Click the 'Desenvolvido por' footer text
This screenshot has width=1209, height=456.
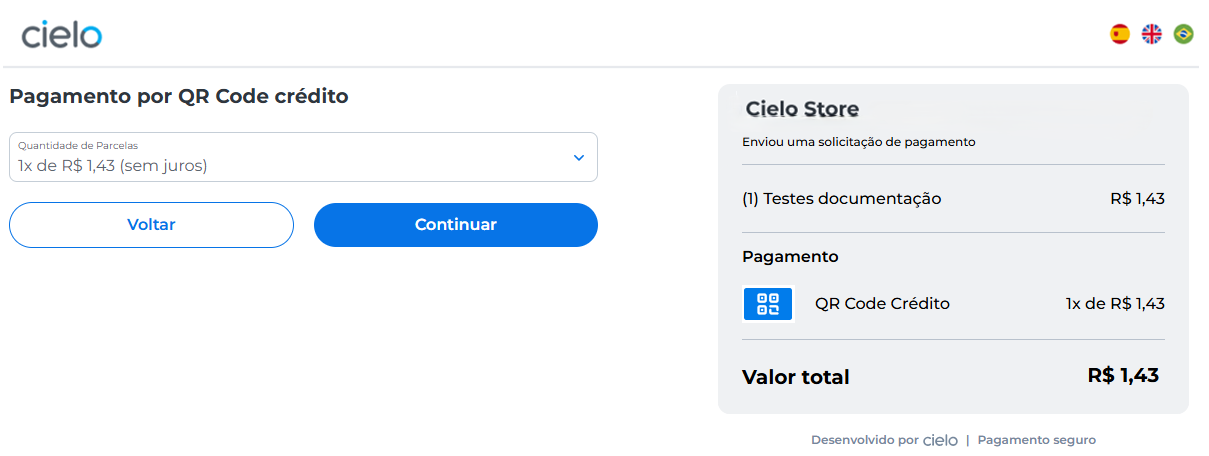[x=864, y=440]
